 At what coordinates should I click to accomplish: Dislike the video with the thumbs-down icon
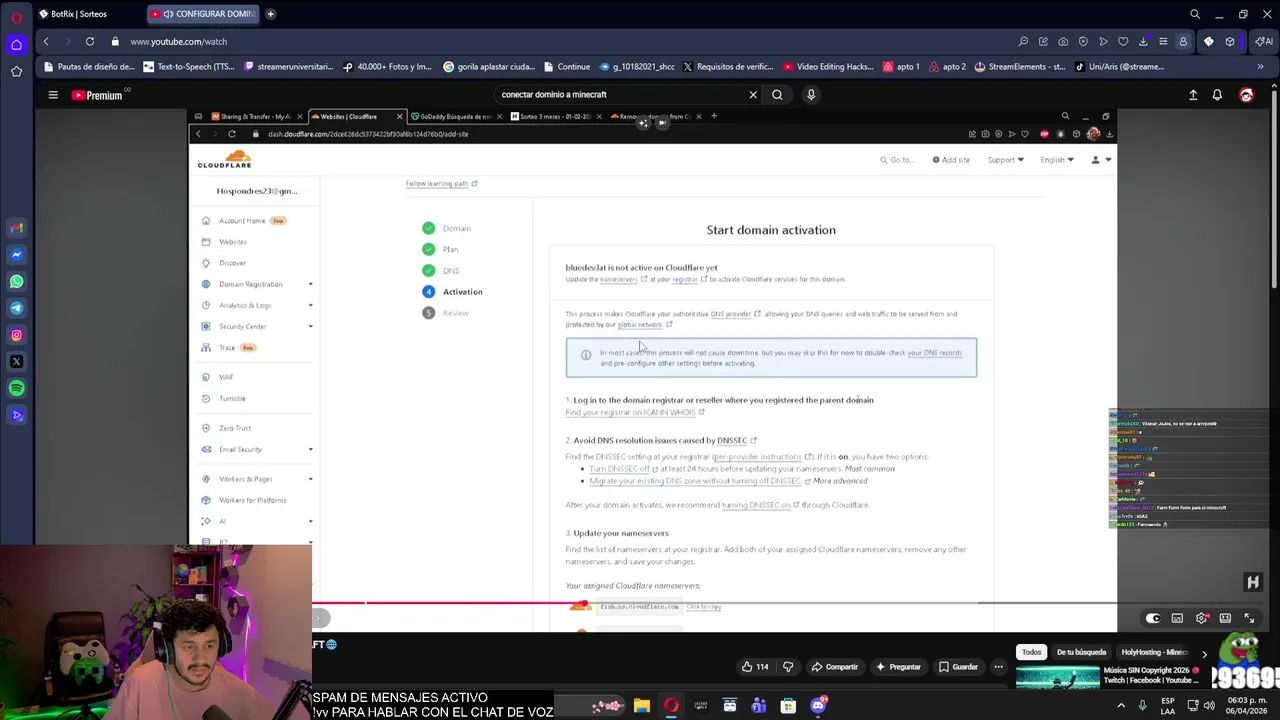(x=788, y=667)
